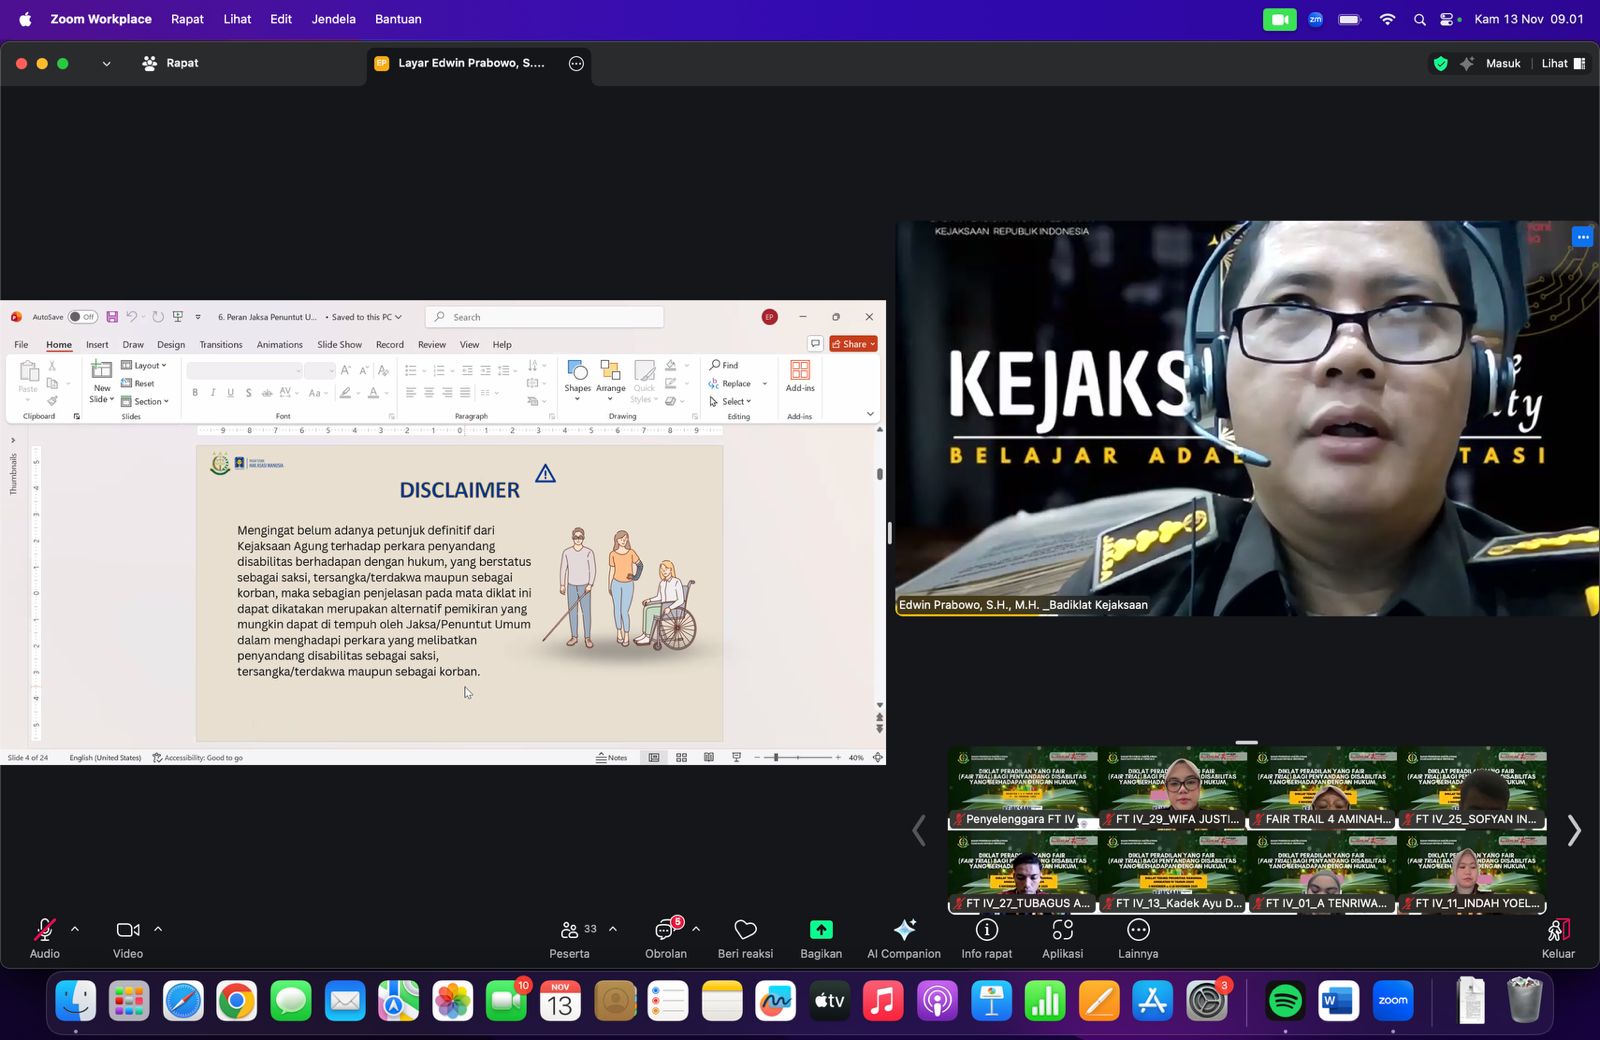Click the green Bagikan share screen icon
The image size is (1600, 1040).
click(x=821, y=931)
